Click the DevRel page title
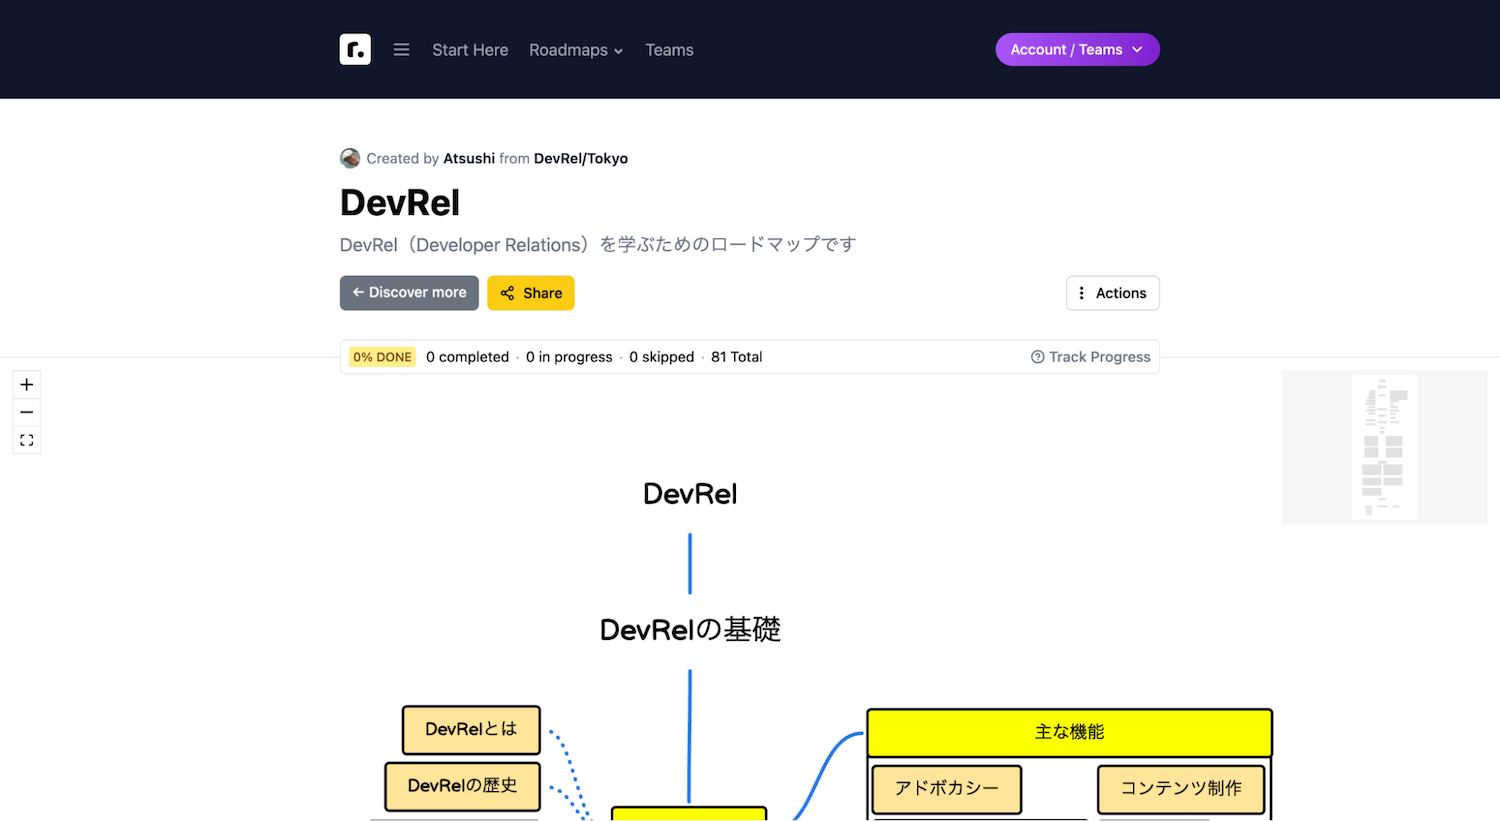 coord(400,203)
